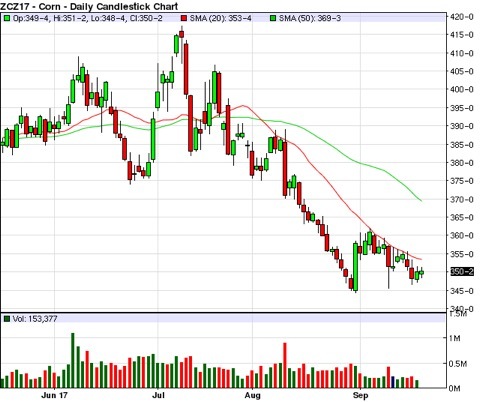The width and height of the screenshot is (480, 402).
Task: Click the Sep date axis label
Action: (360, 396)
